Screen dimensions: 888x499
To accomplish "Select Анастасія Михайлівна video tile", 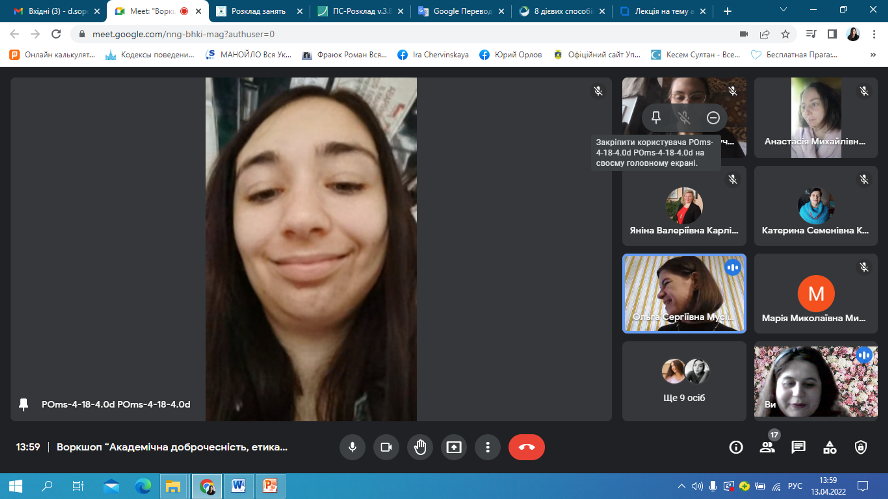I will [x=816, y=117].
